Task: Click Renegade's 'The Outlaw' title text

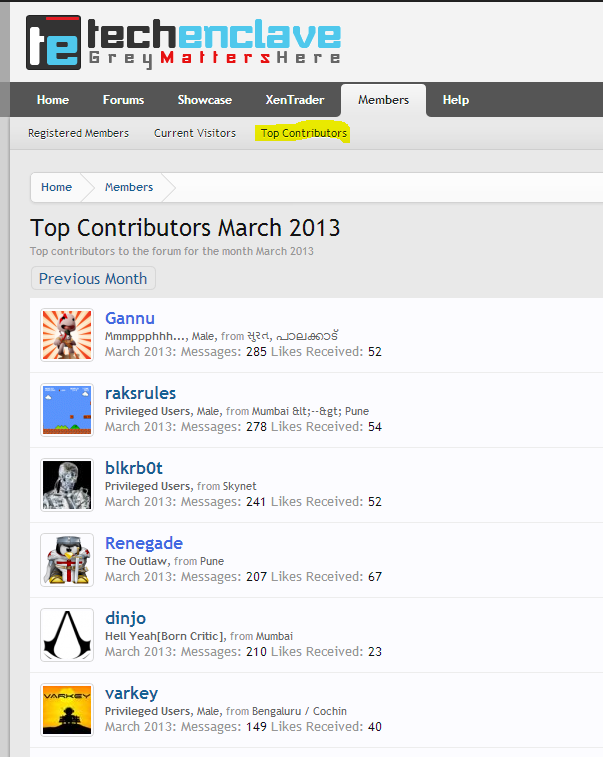Action: 136,561
